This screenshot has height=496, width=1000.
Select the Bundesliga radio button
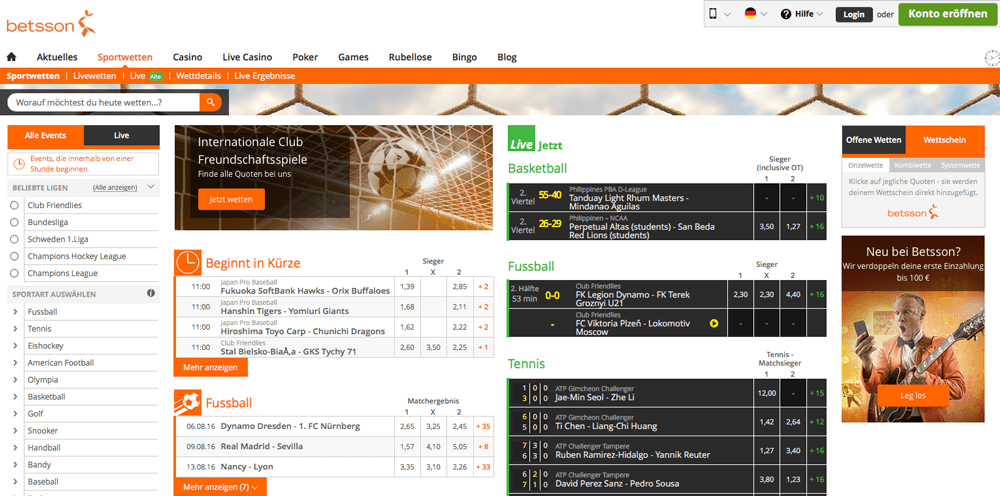point(15,222)
